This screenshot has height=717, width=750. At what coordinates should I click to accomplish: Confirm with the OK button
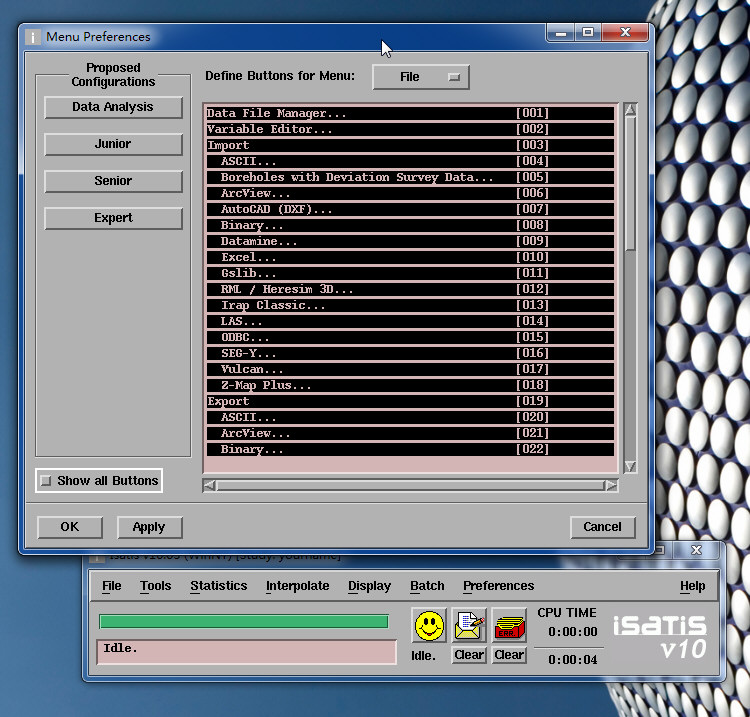(70, 527)
